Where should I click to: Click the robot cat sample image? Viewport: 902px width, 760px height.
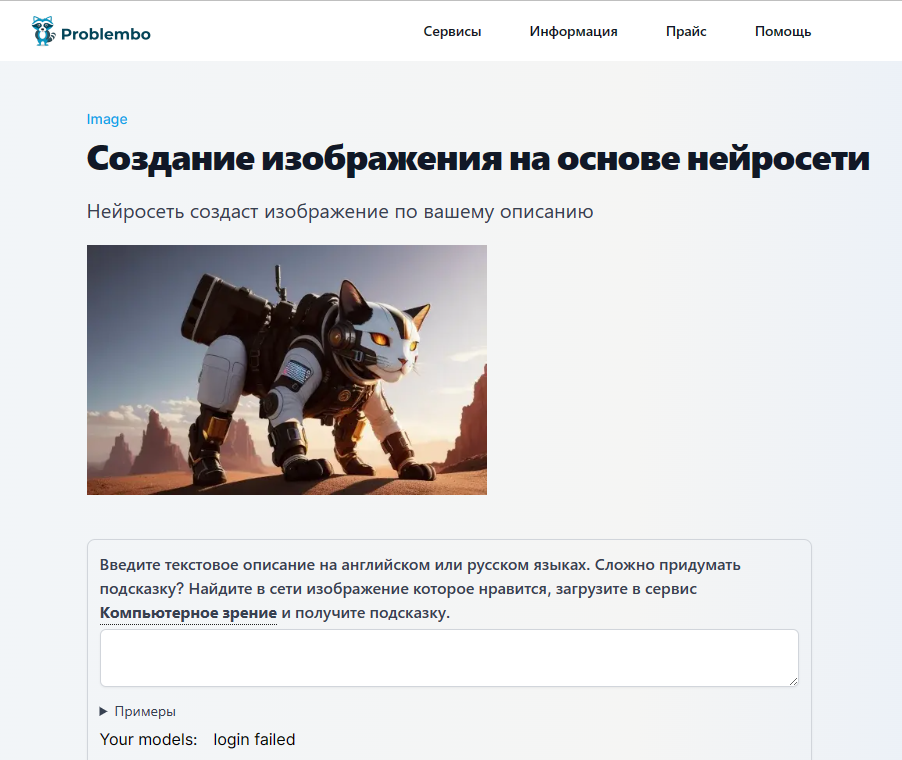pyautogui.click(x=286, y=370)
